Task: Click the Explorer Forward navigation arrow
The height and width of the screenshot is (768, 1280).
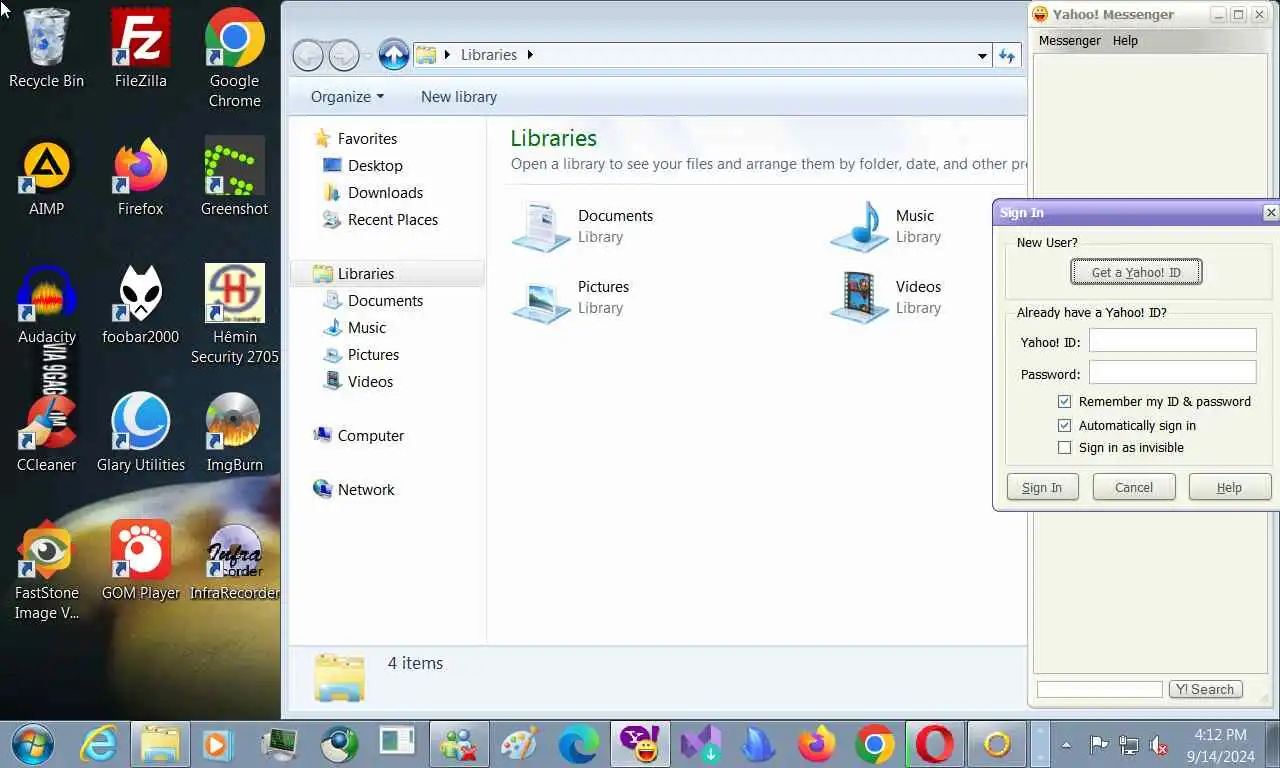Action: [343, 55]
